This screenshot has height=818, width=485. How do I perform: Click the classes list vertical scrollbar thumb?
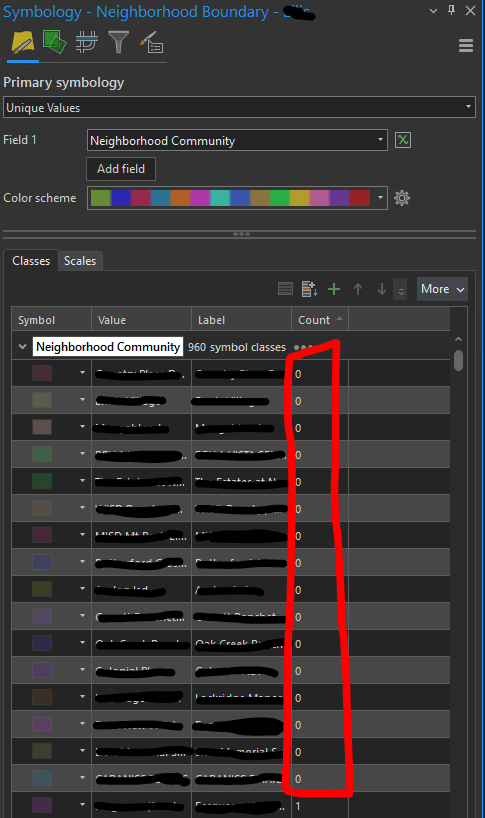click(x=458, y=360)
